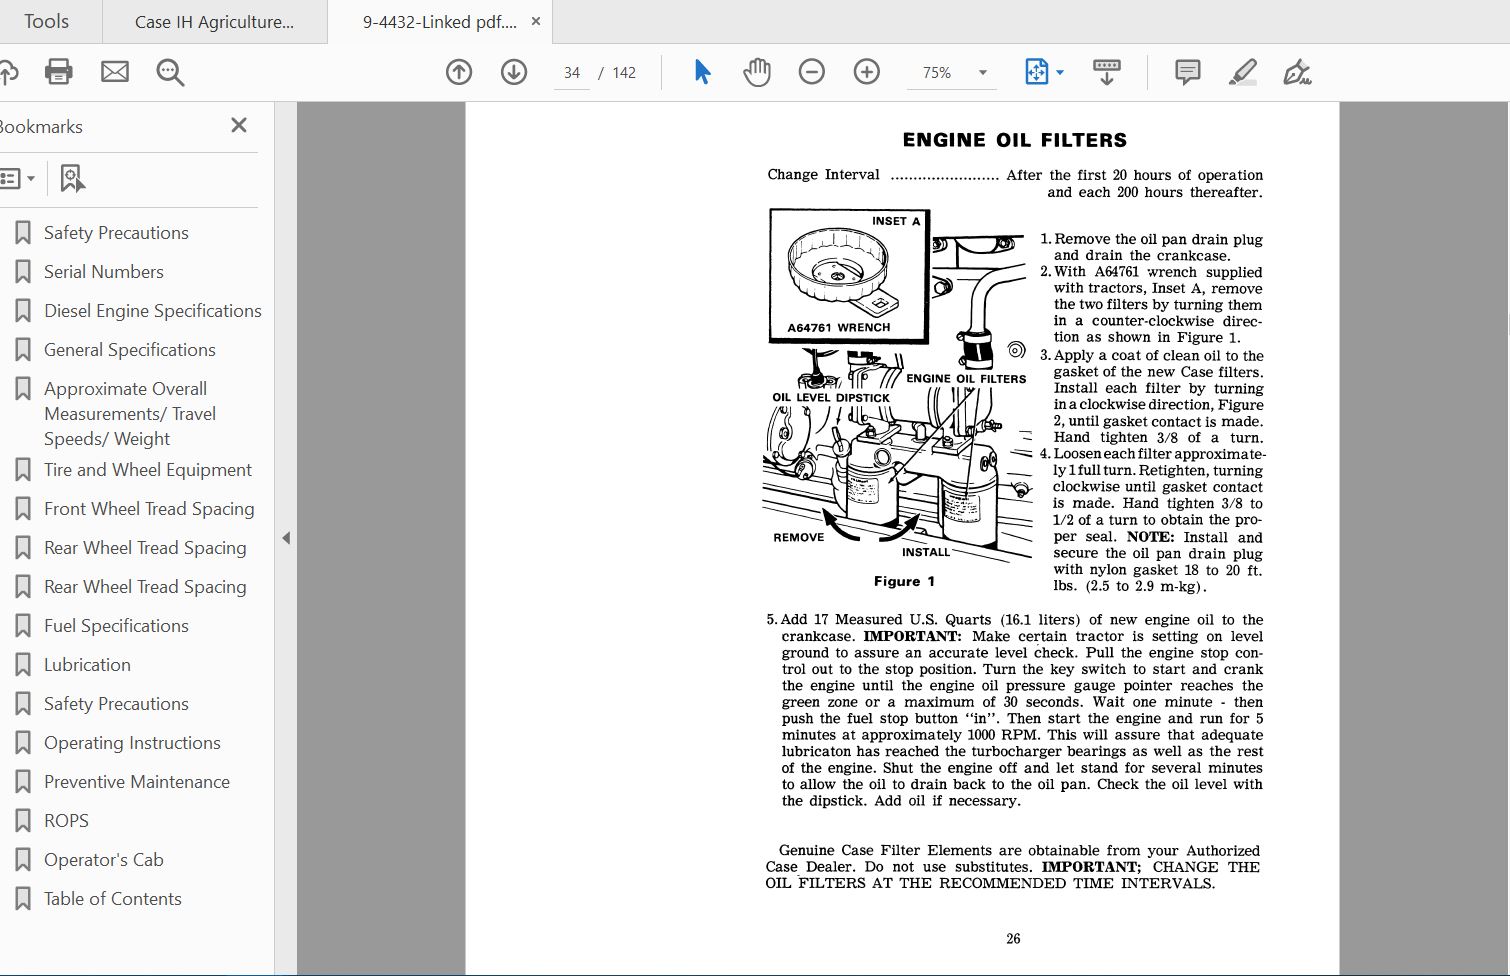
Task: Go to Tire and Wheel Equipment bookmark
Action: (x=148, y=470)
